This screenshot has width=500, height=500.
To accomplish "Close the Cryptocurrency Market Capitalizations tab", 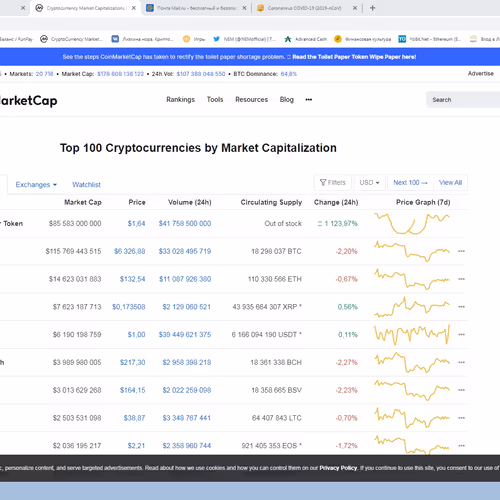I will [134, 8].
